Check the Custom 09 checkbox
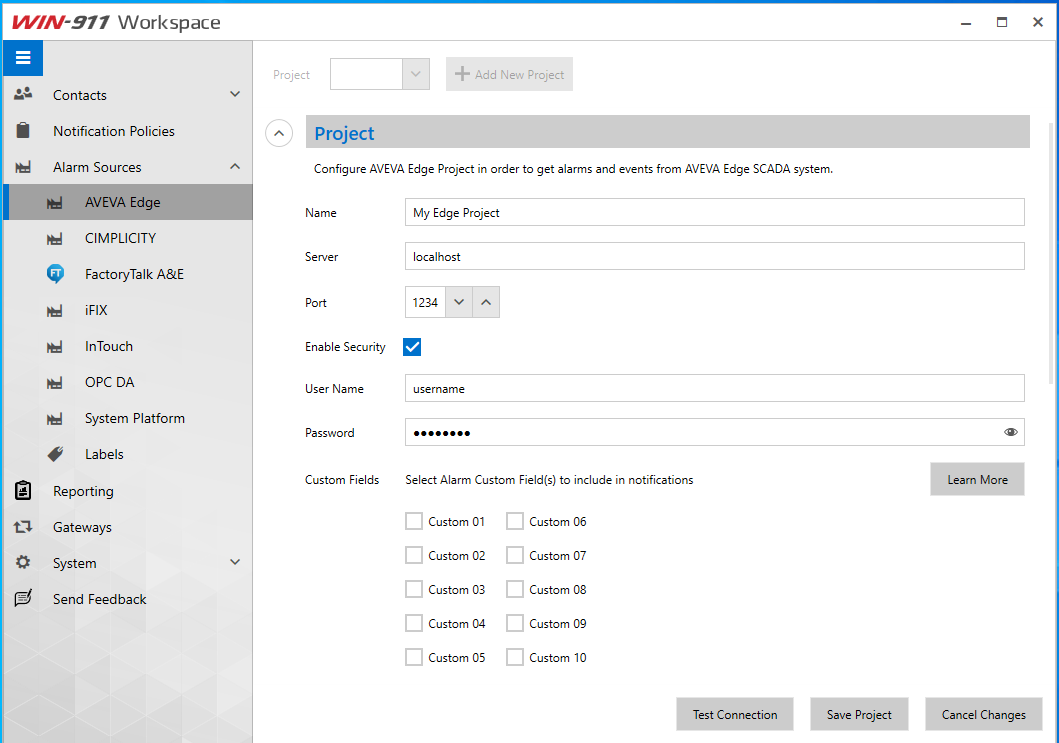Screen dimensions: 1059x743 pyautogui.click(x=515, y=623)
